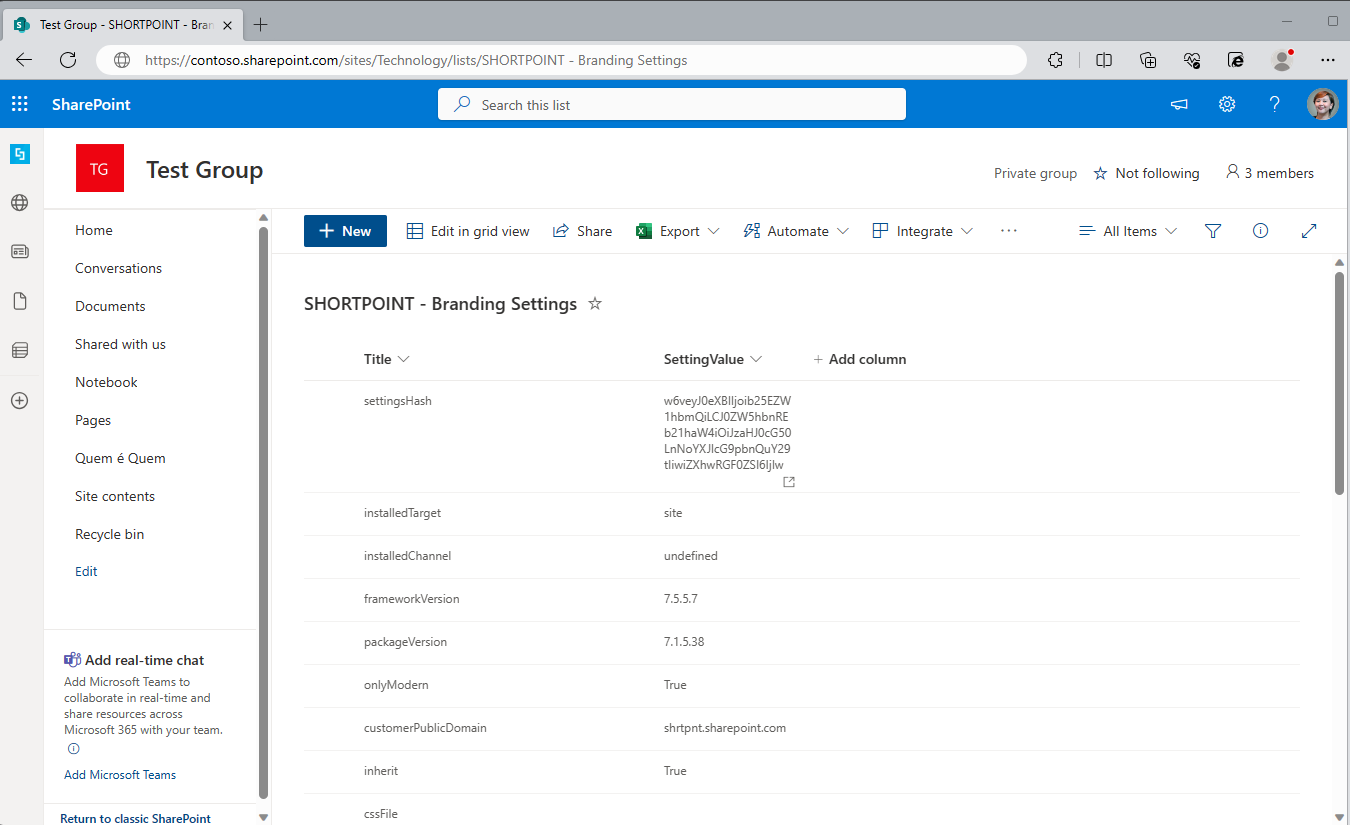Open Conversations in site navigation
Screen dimensions: 1350x825
click(x=118, y=268)
